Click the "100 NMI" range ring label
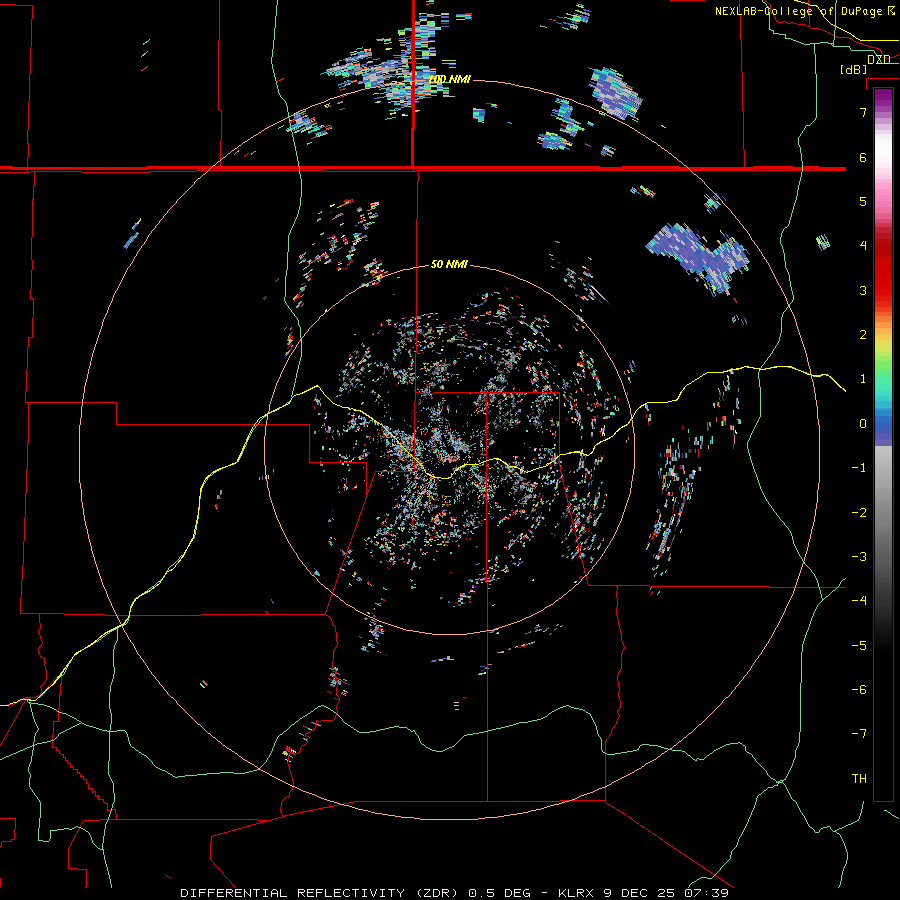The image size is (900, 900). click(x=450, y=79)
